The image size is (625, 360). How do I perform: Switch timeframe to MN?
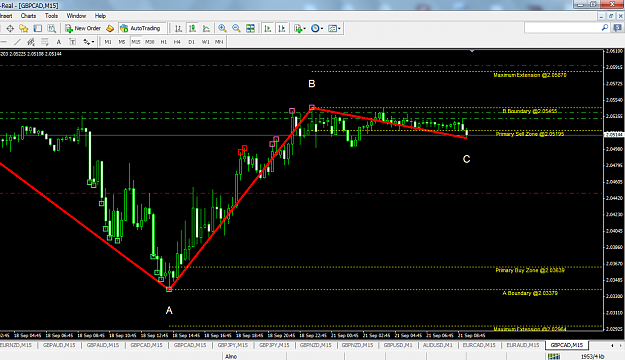tap(219, 42)
